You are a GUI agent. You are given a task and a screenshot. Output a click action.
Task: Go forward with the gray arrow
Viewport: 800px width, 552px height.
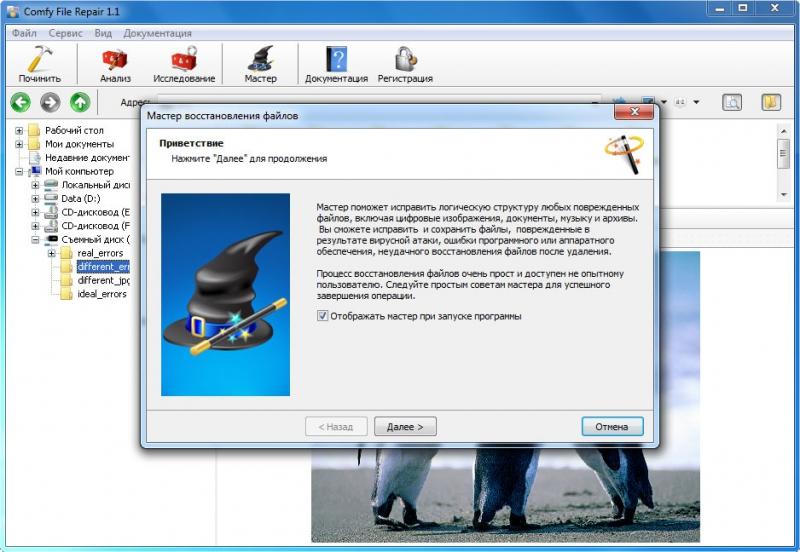pyautogui.click(x=50, y=103)
